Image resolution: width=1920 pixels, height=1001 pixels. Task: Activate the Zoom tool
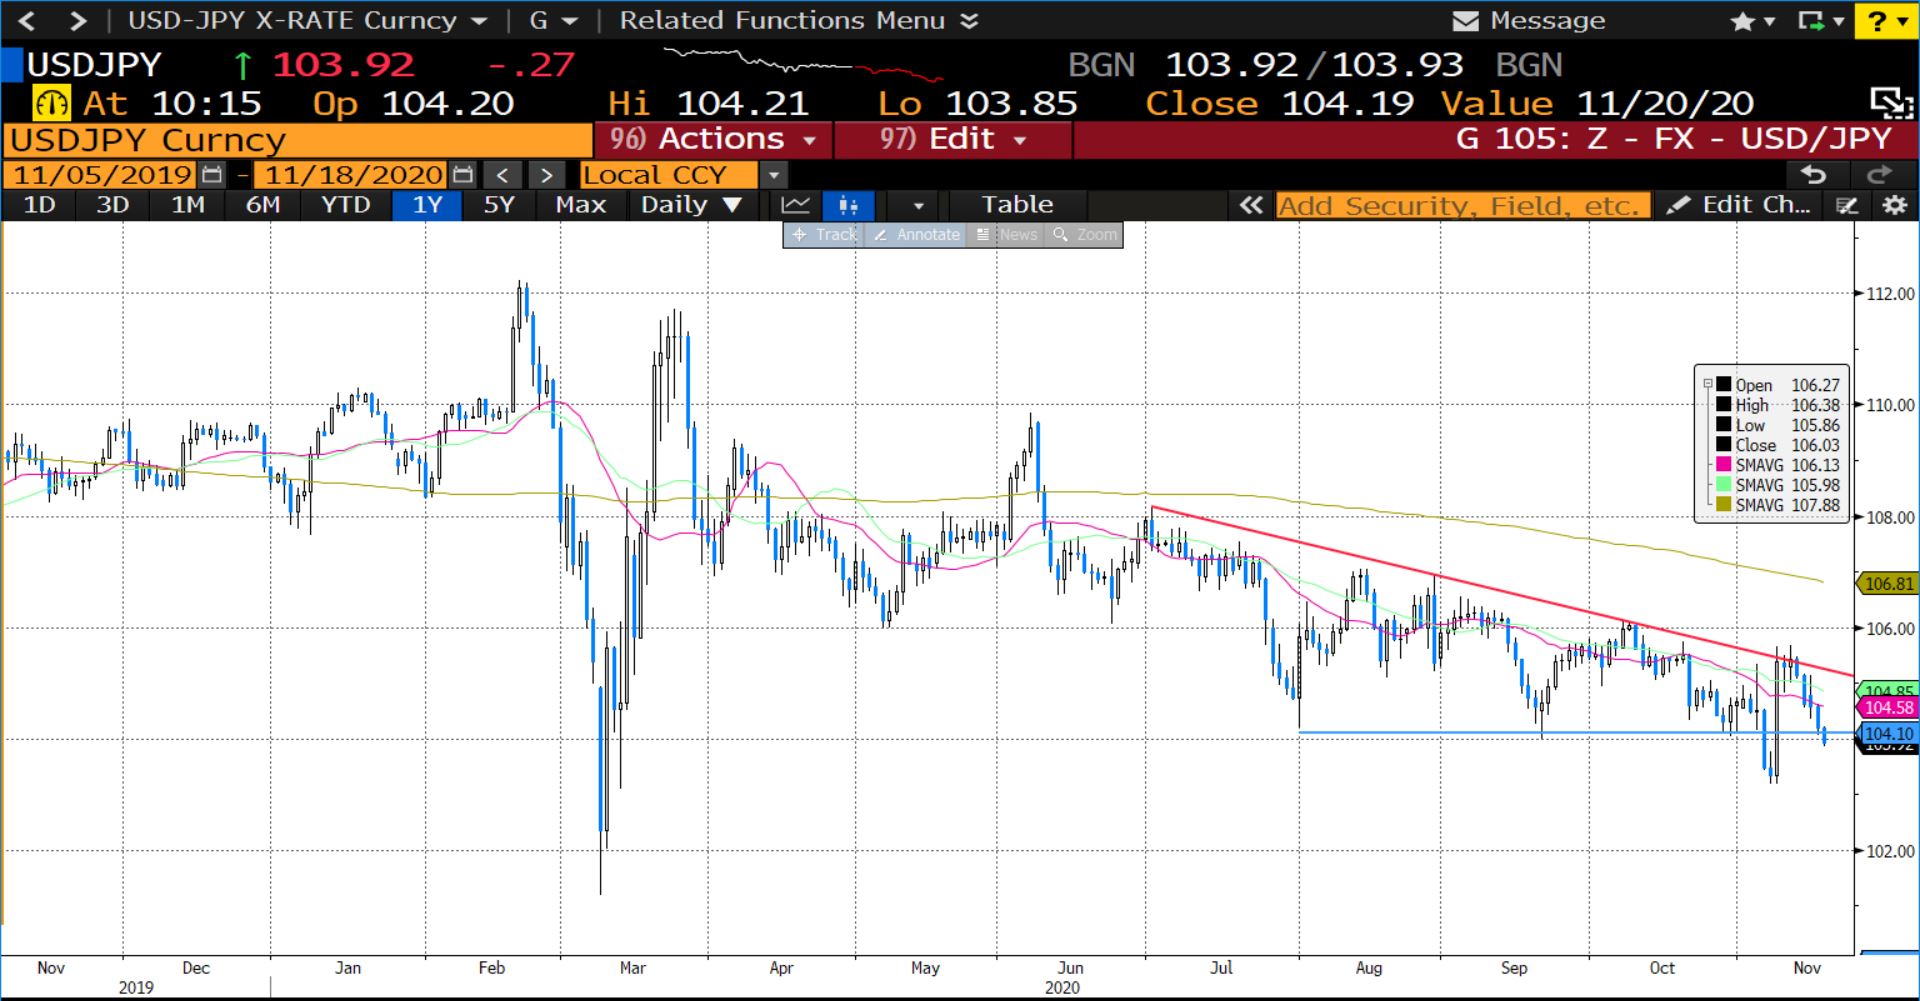point(1085,235)
